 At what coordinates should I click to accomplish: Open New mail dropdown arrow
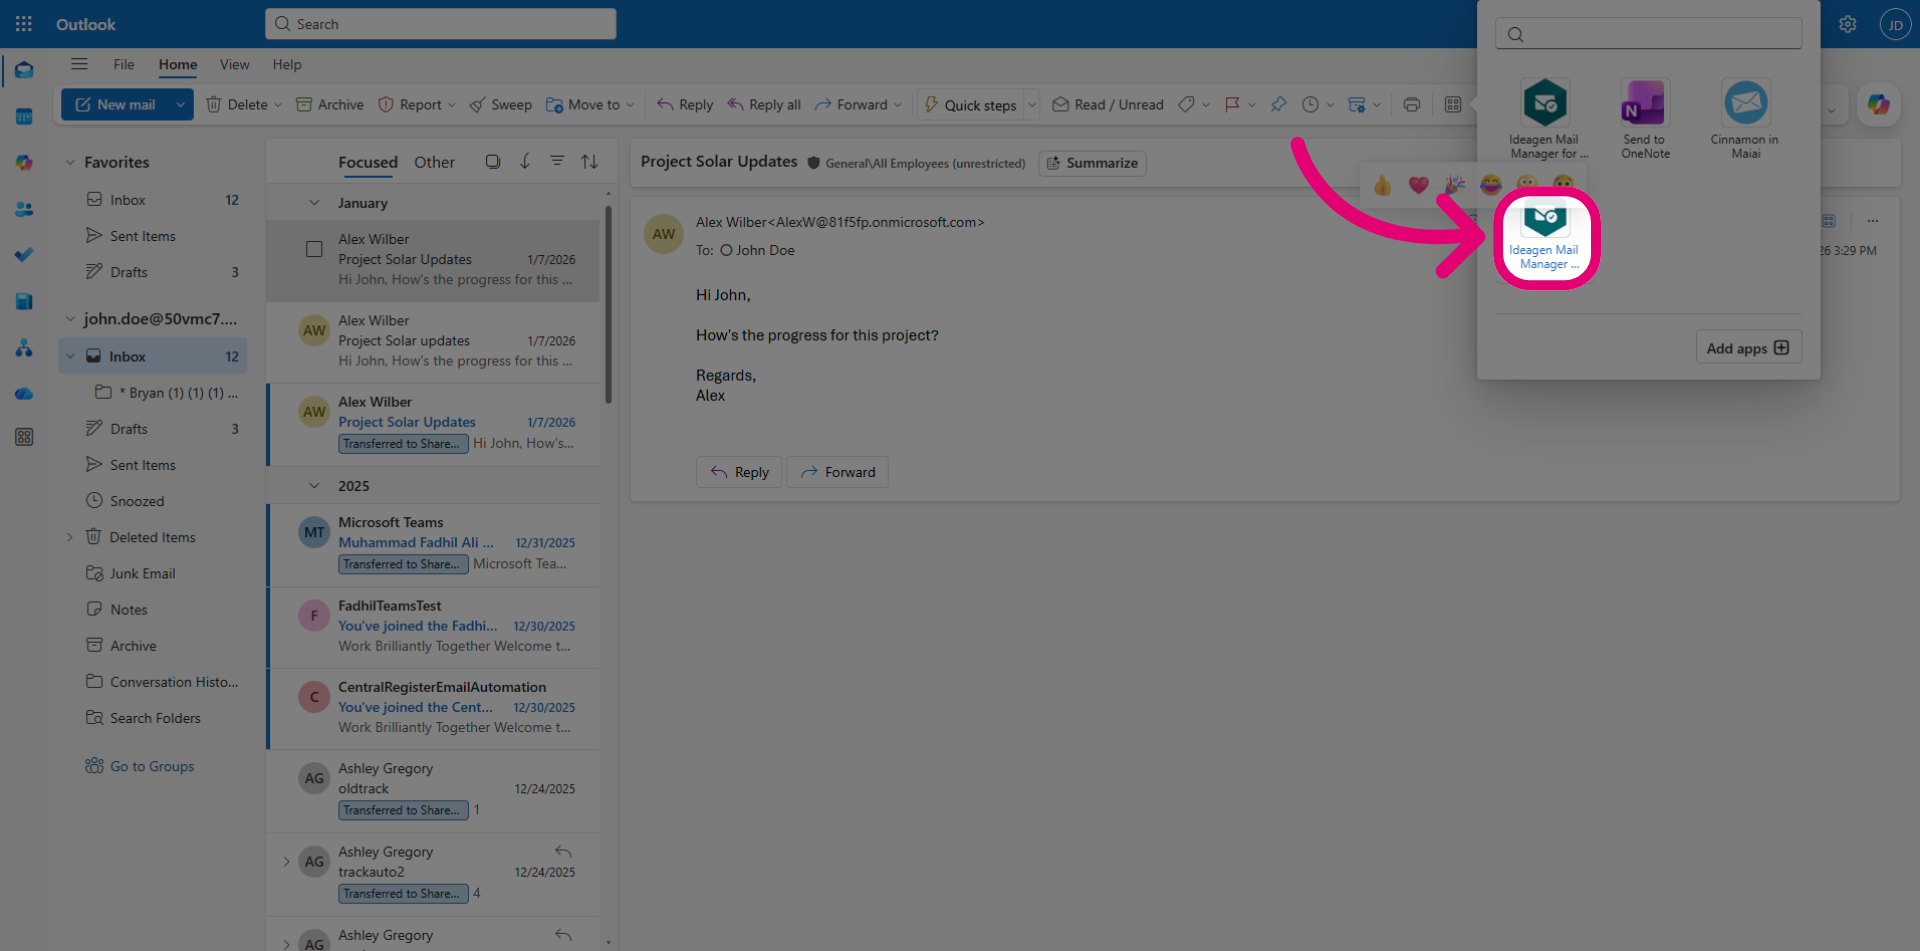coord(180,104)
